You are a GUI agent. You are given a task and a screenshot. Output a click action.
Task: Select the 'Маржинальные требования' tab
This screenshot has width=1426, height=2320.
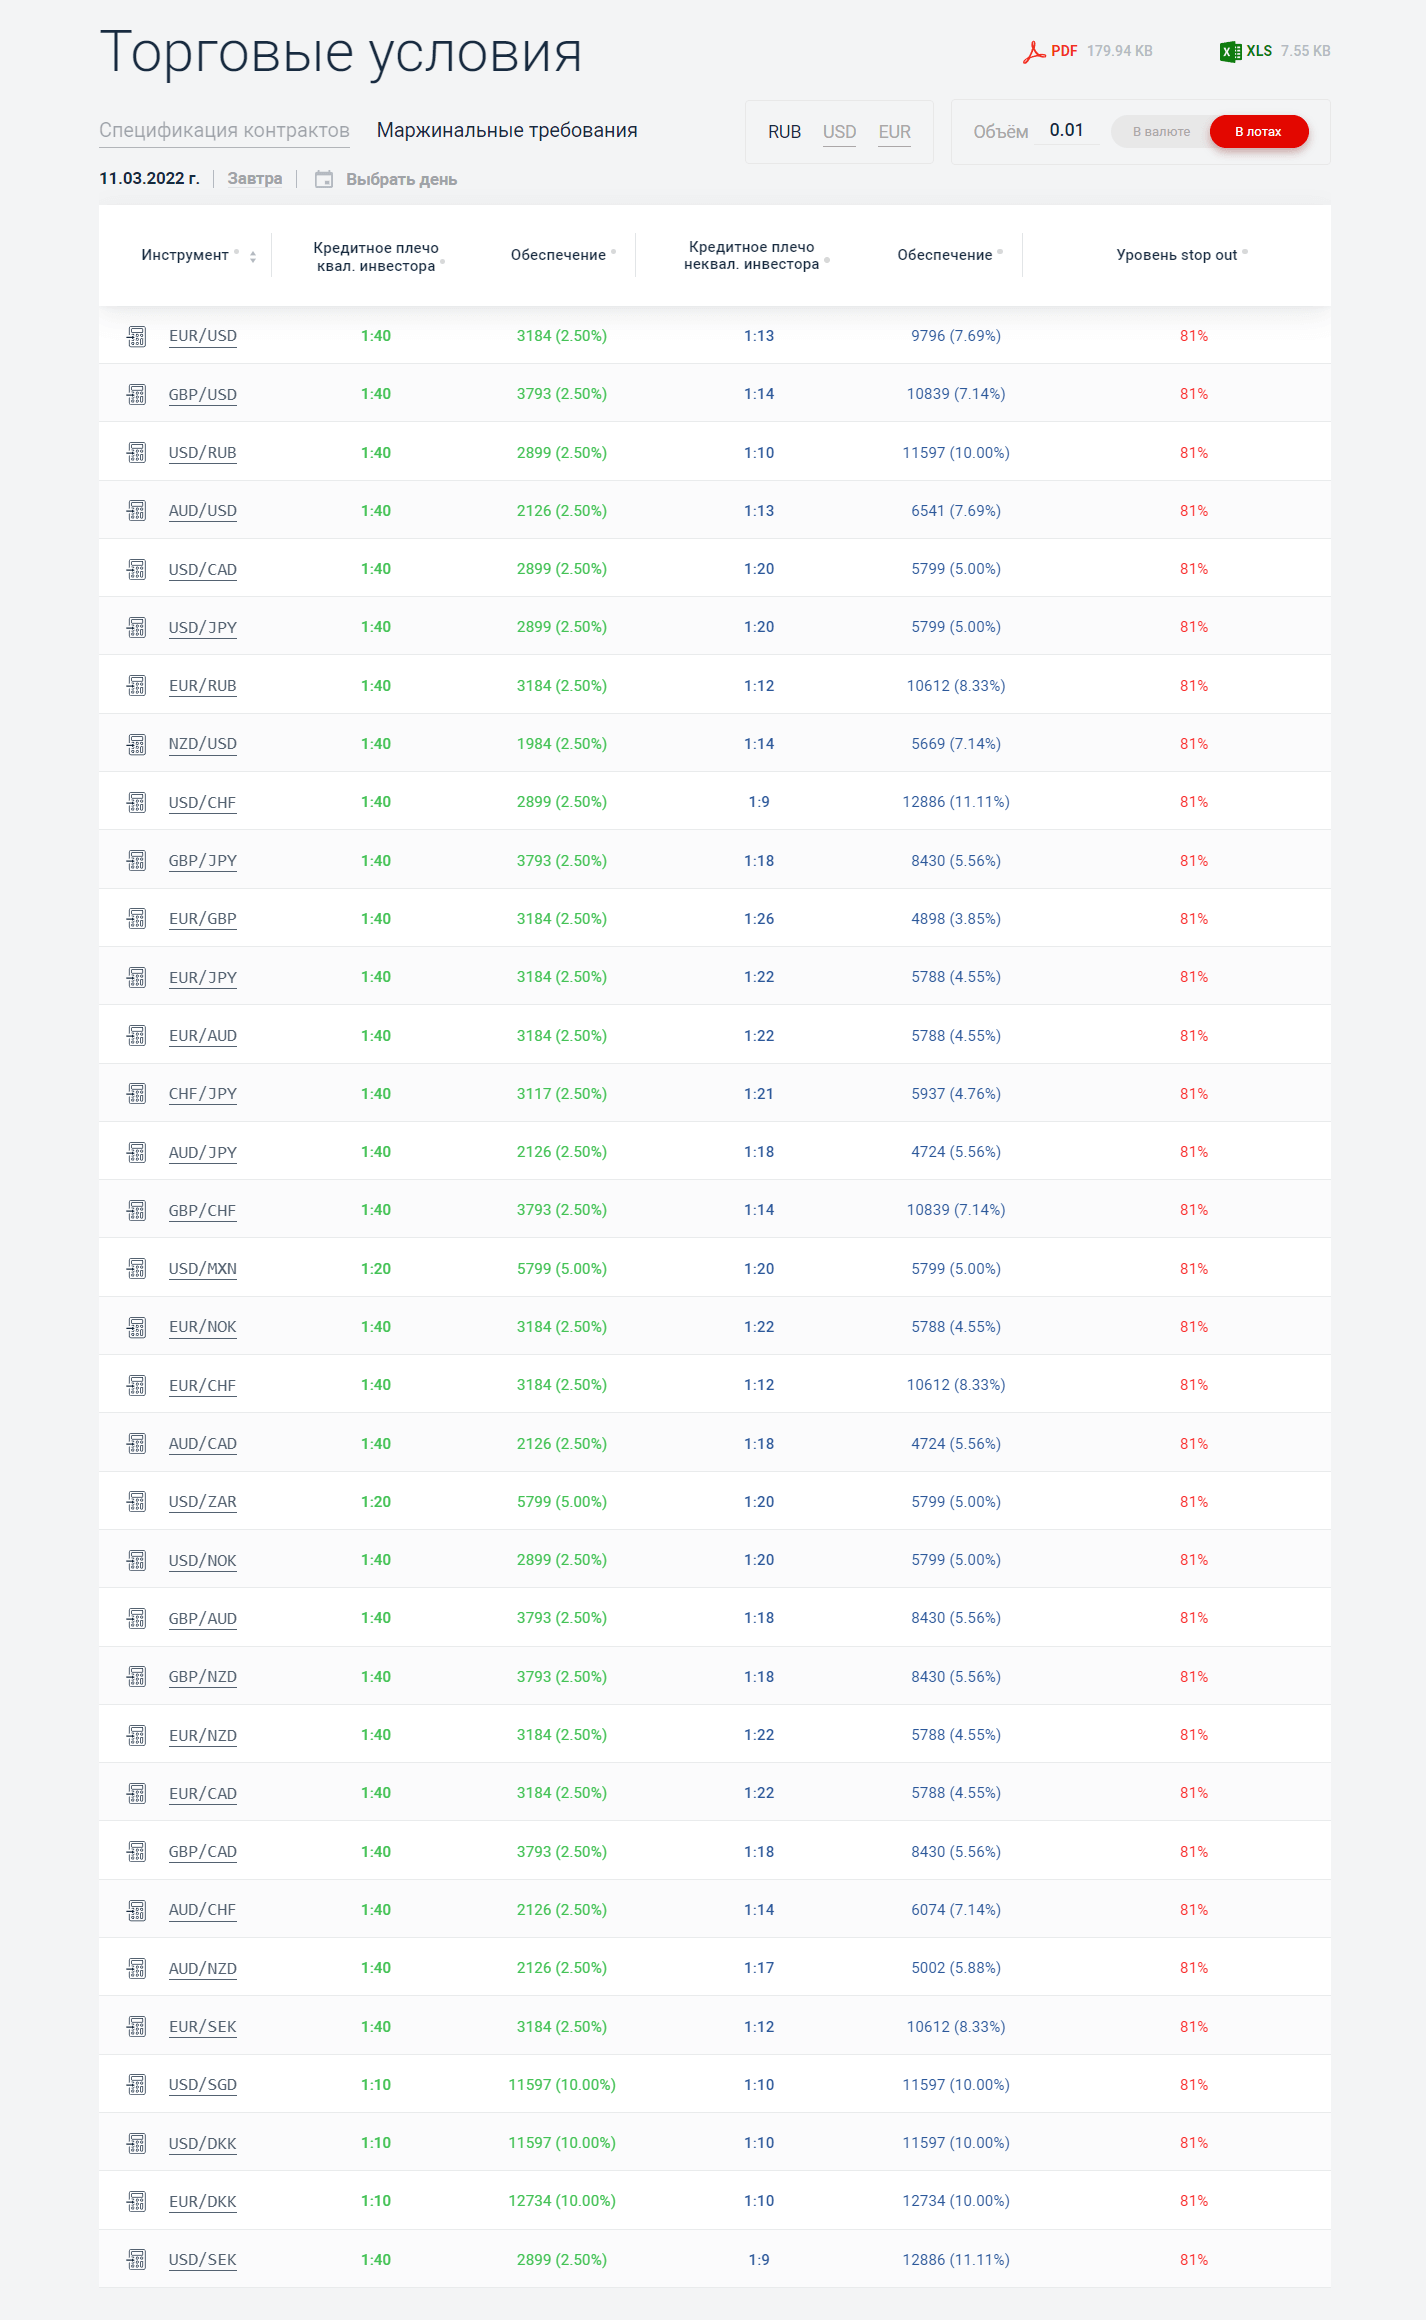click(507, 131)
